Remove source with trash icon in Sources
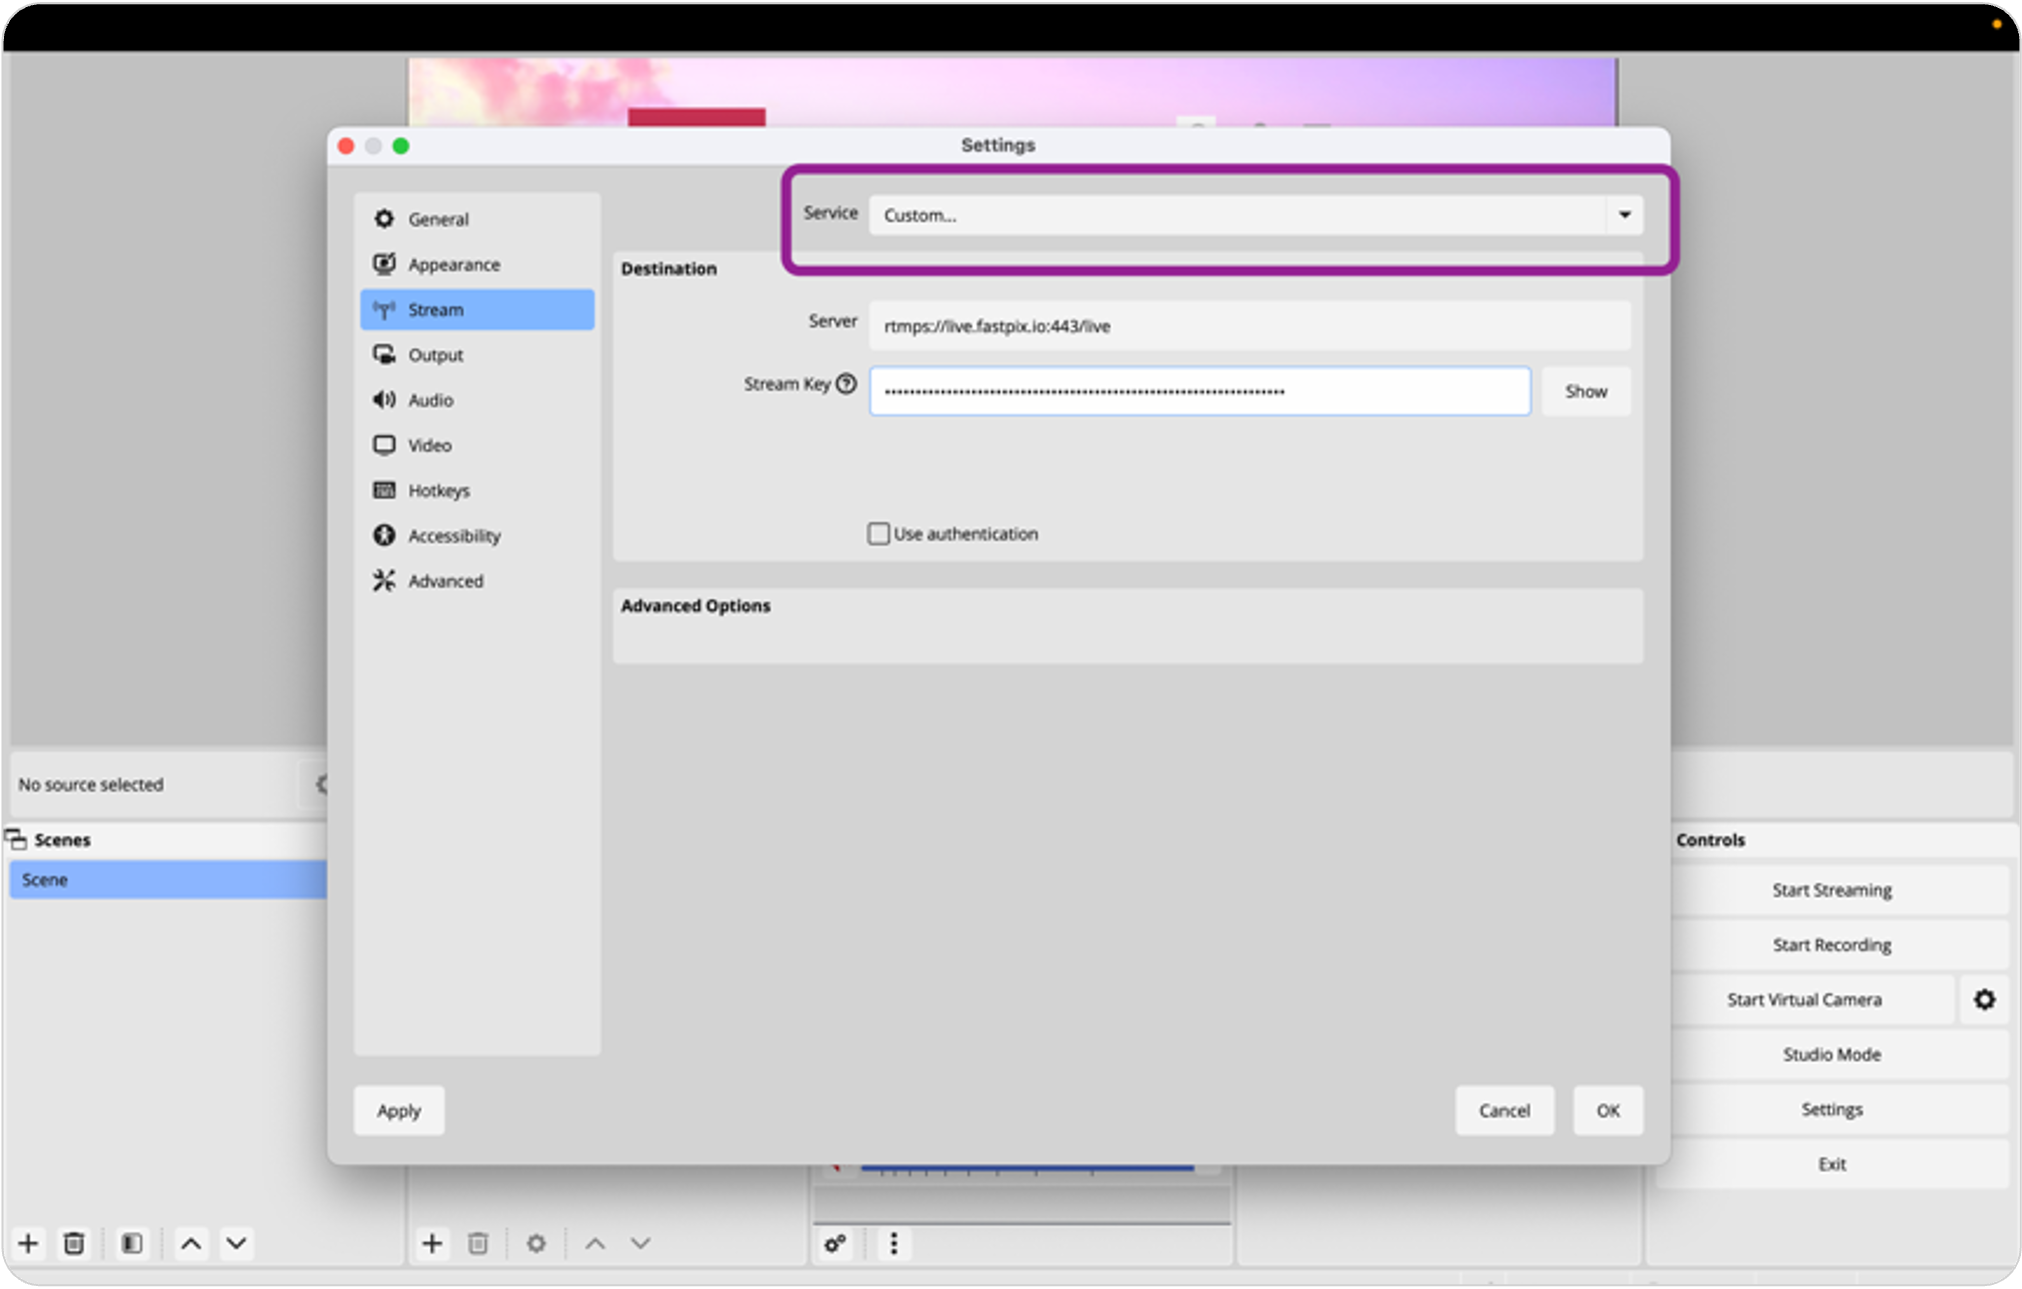This screenshot has width=2022, height=1289. click(478, 1243)
